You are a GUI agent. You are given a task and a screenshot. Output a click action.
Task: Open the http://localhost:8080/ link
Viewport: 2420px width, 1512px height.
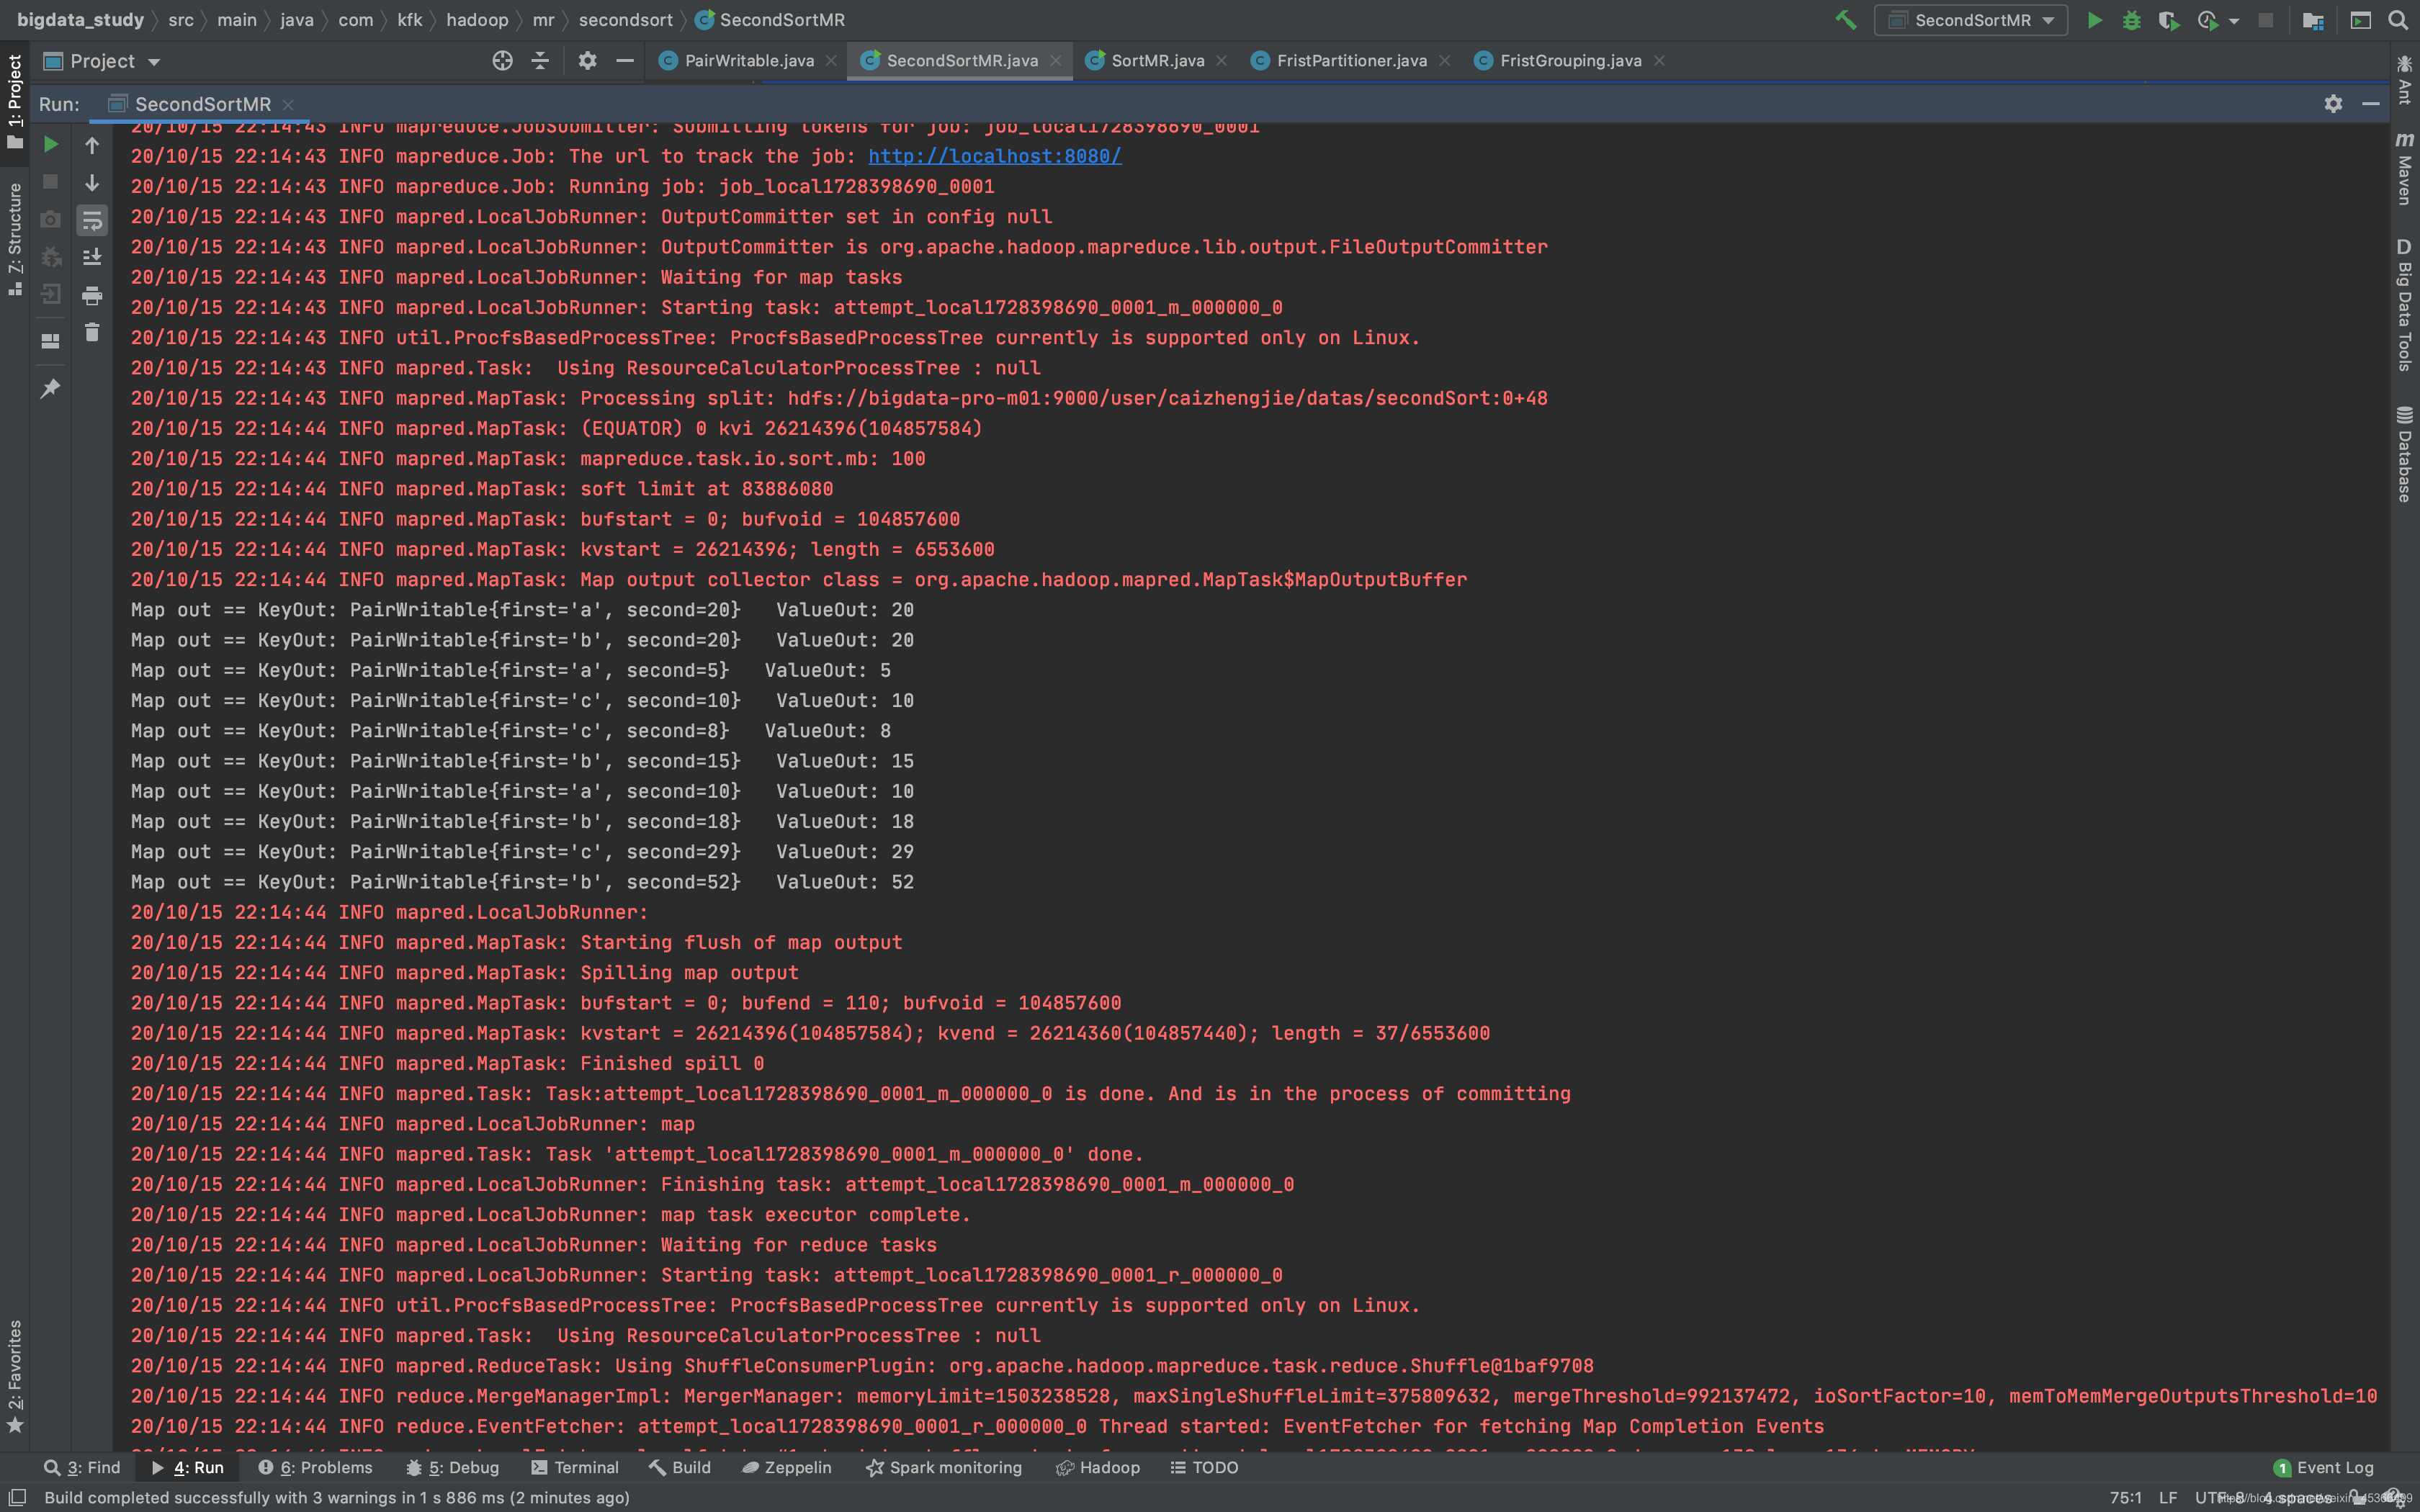pos(994,156)
